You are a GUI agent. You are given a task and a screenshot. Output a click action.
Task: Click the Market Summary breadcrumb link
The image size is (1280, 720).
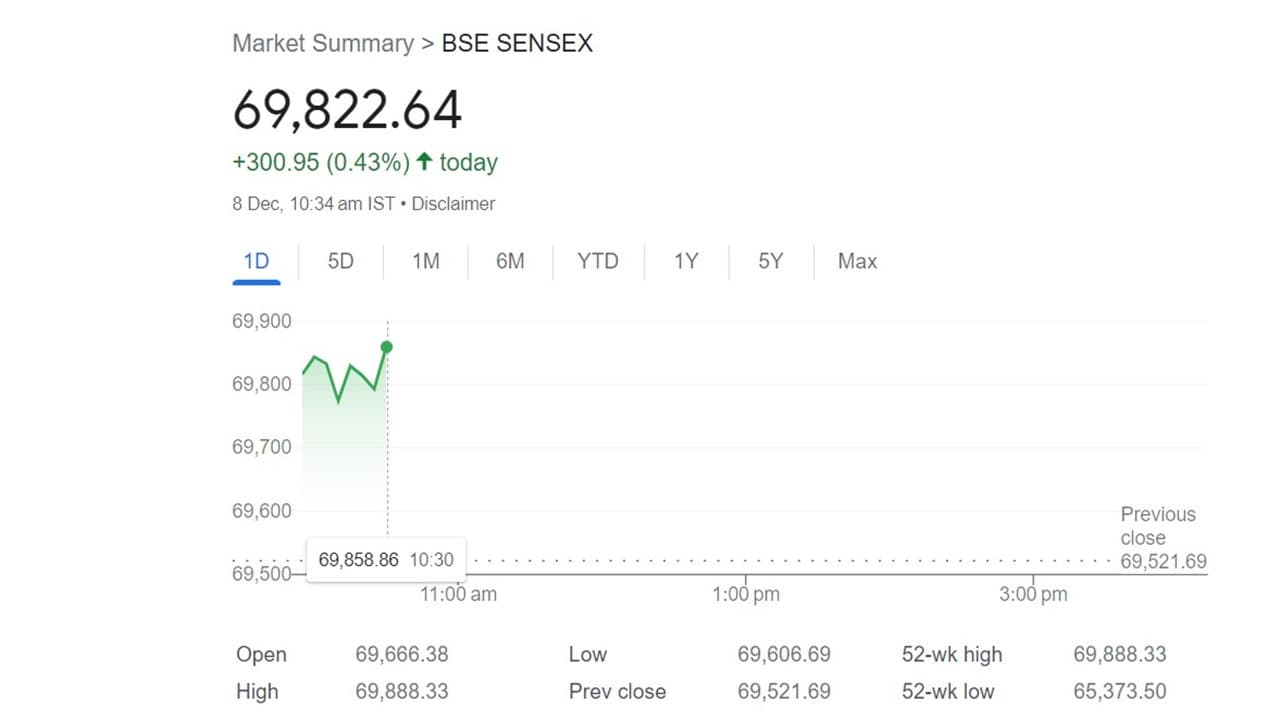[322, 44]
